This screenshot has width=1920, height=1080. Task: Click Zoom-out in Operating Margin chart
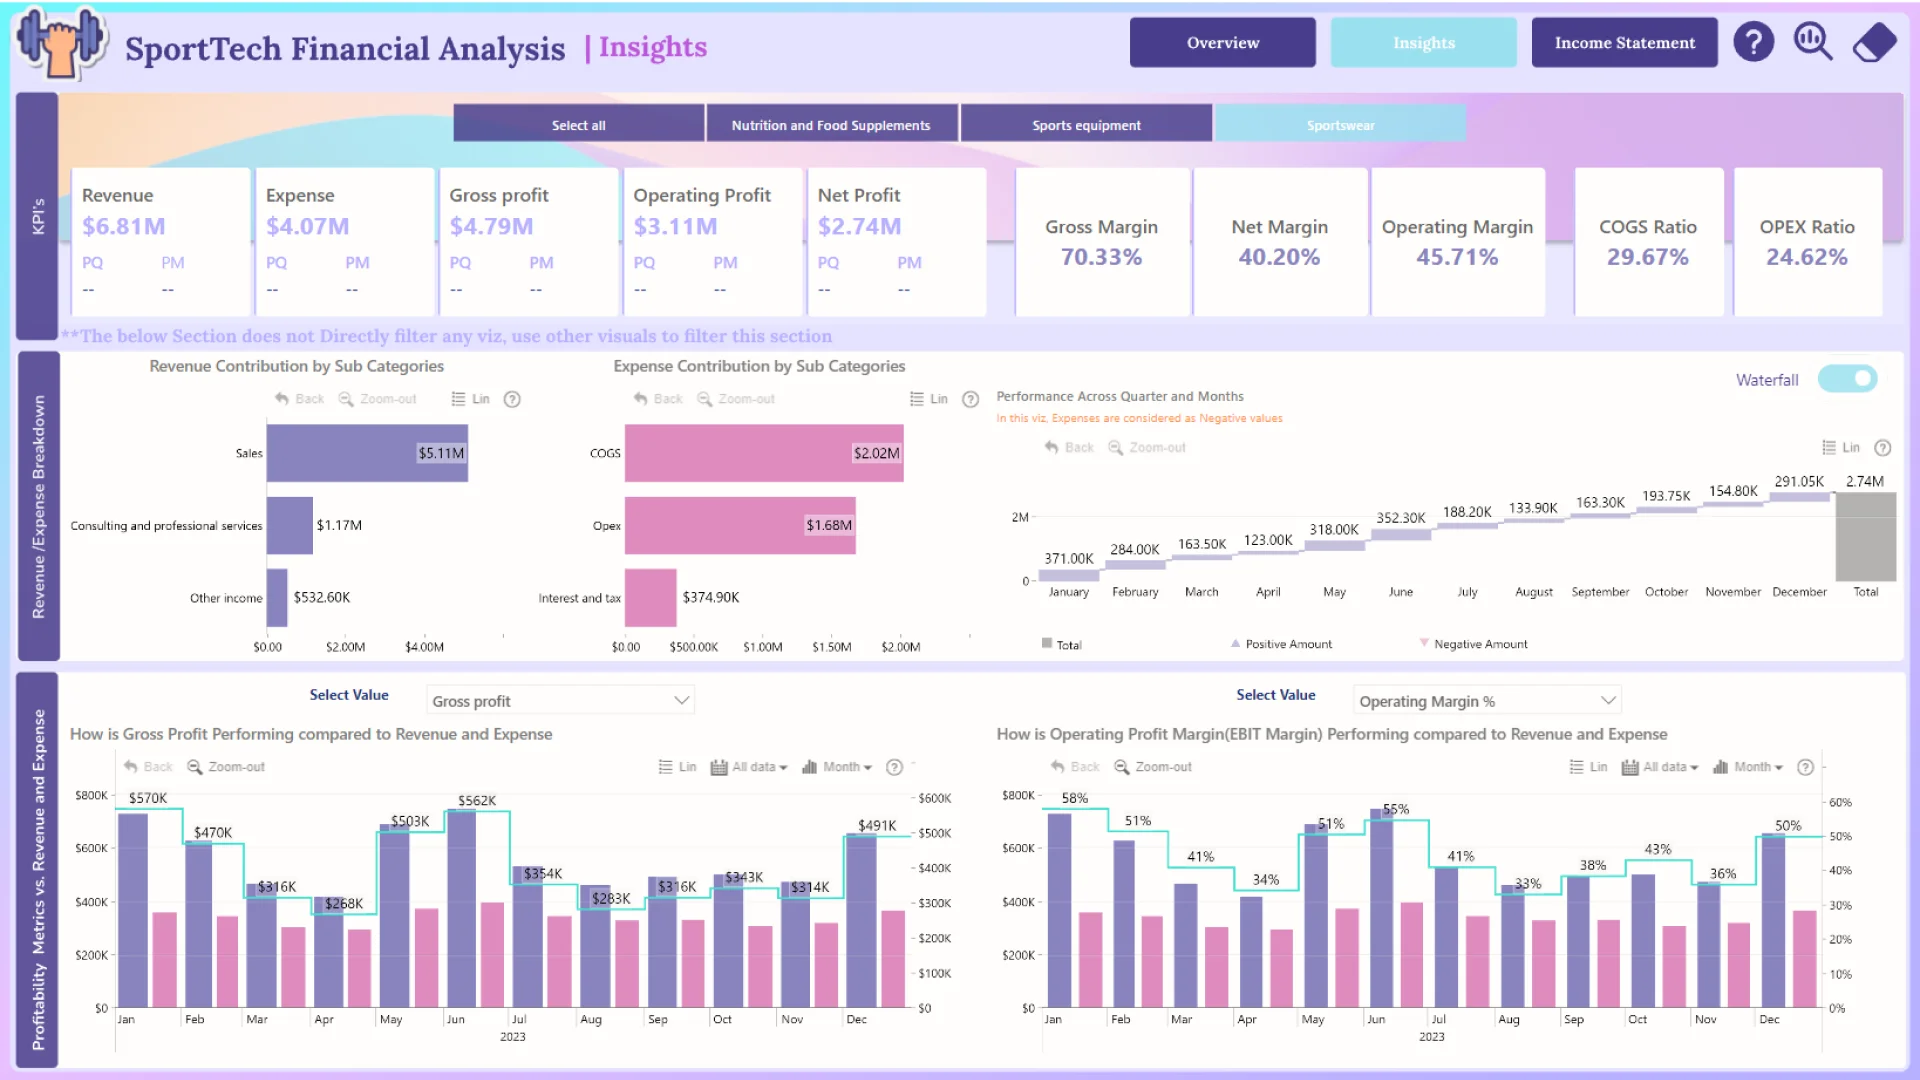click(1153, 767)
